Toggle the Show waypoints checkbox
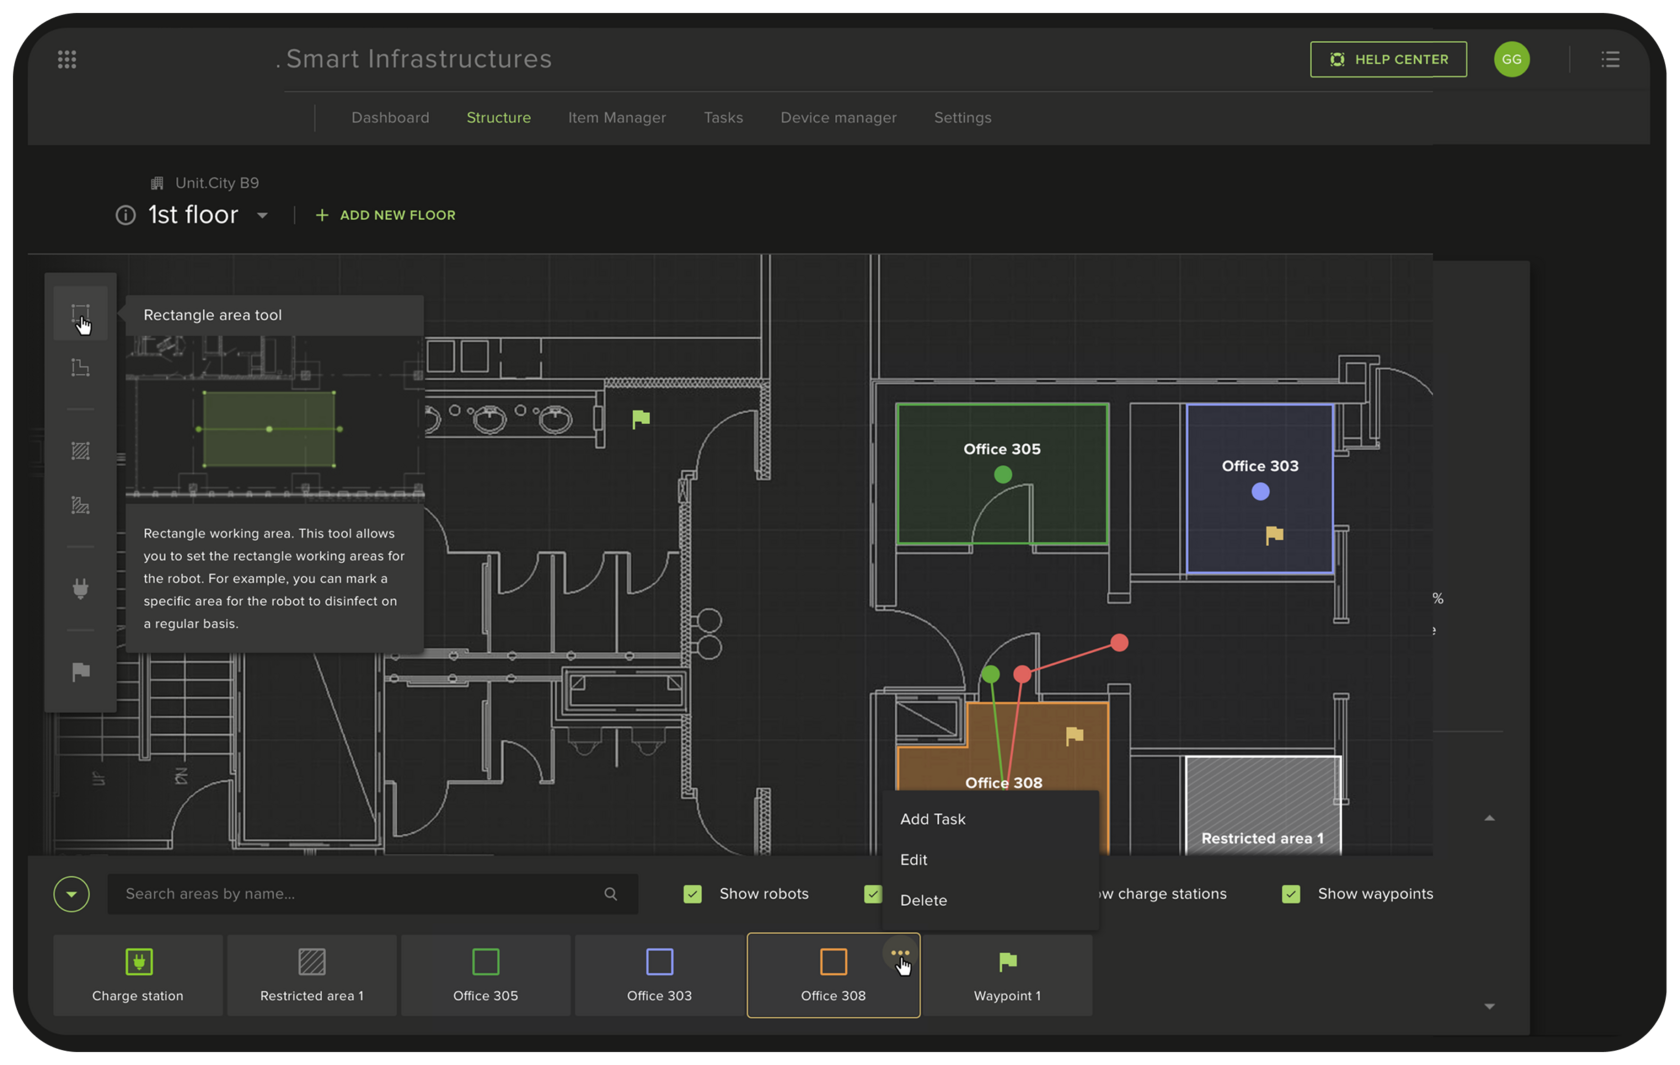The width and height of the screenshot is (1680, 1065). click(x=1291, y=894)
